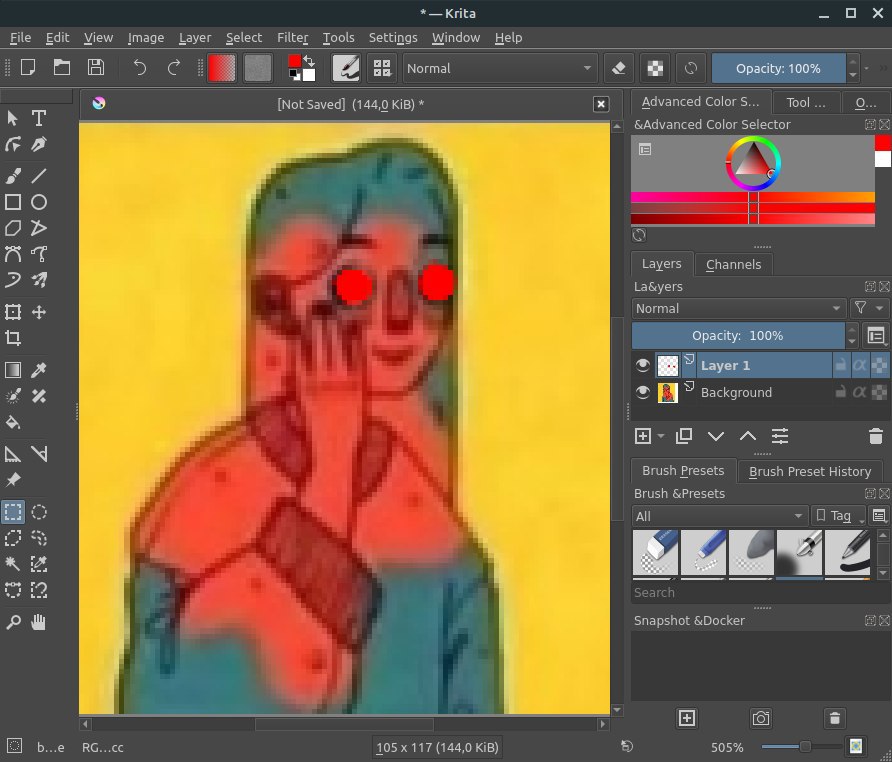The height and width of the screenshot is (762, 892).
Task: Select the Elliptical Selection tool
Action: click(x=39, y=512)
